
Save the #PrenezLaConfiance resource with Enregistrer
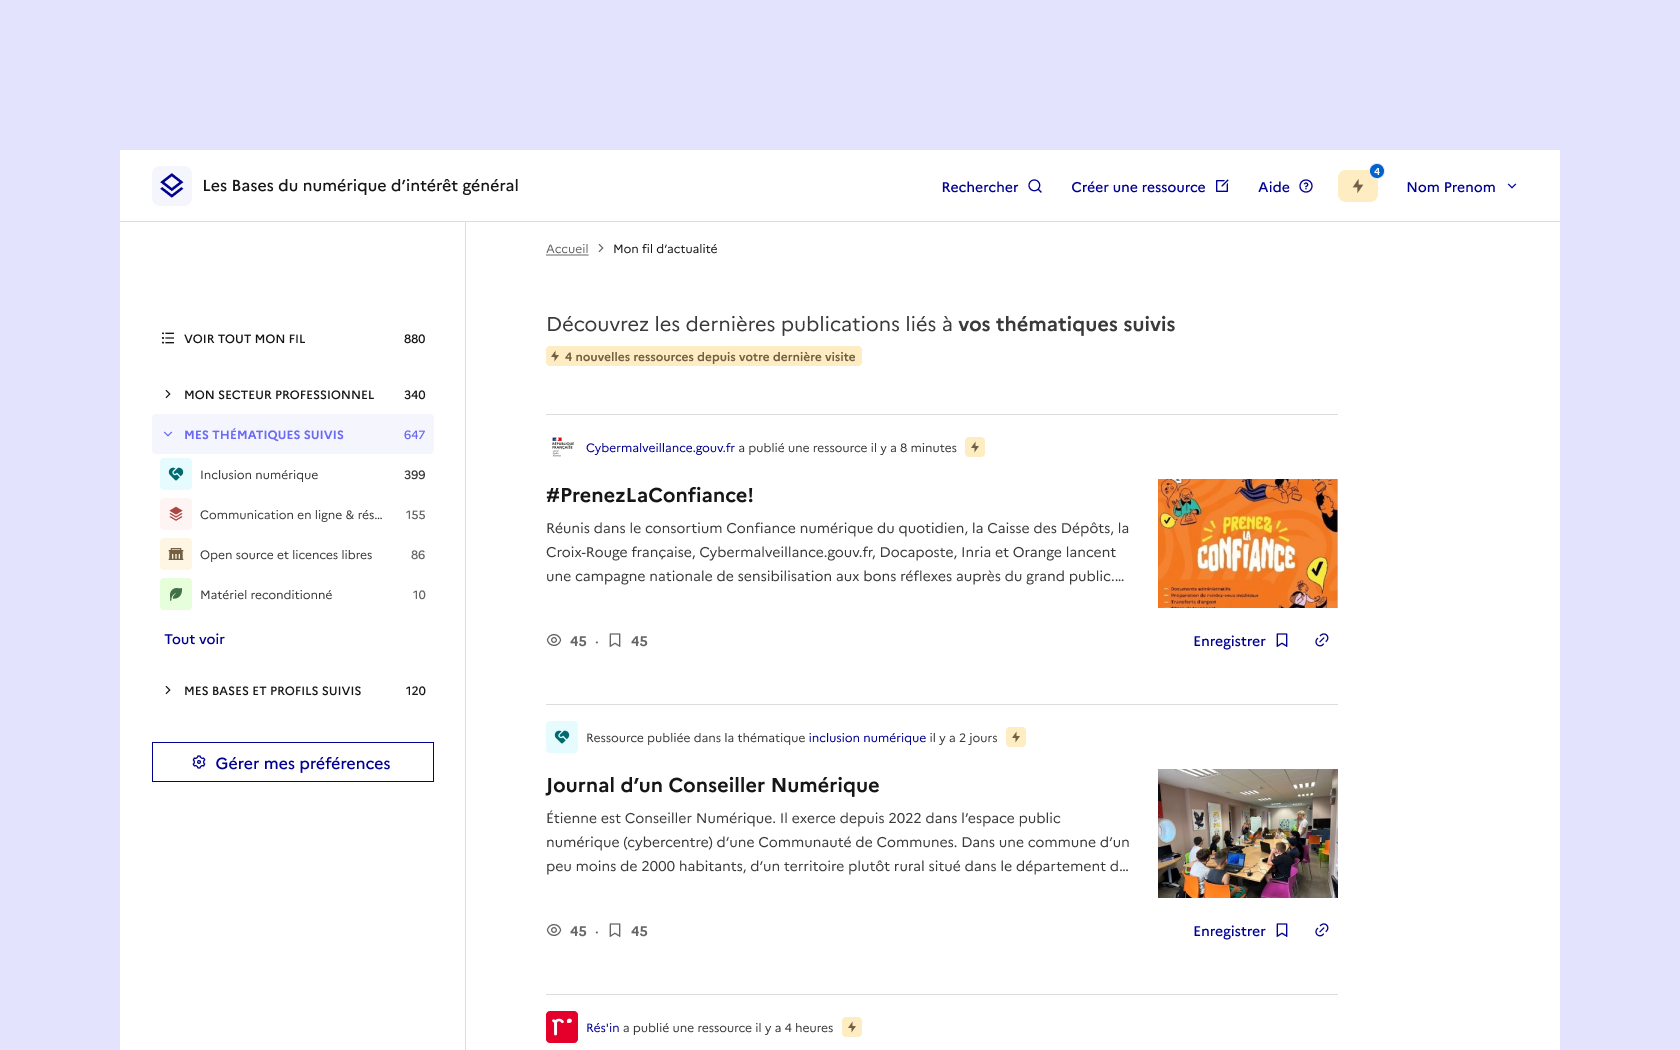click(1240, 641)
